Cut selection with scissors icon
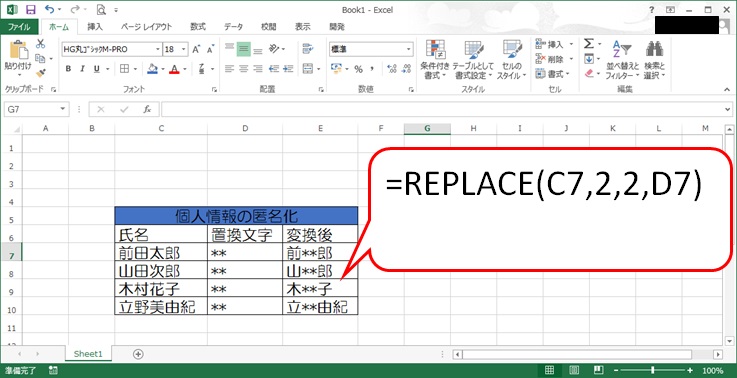This screenshot has width=737, height=378. [x=40, y=44]
